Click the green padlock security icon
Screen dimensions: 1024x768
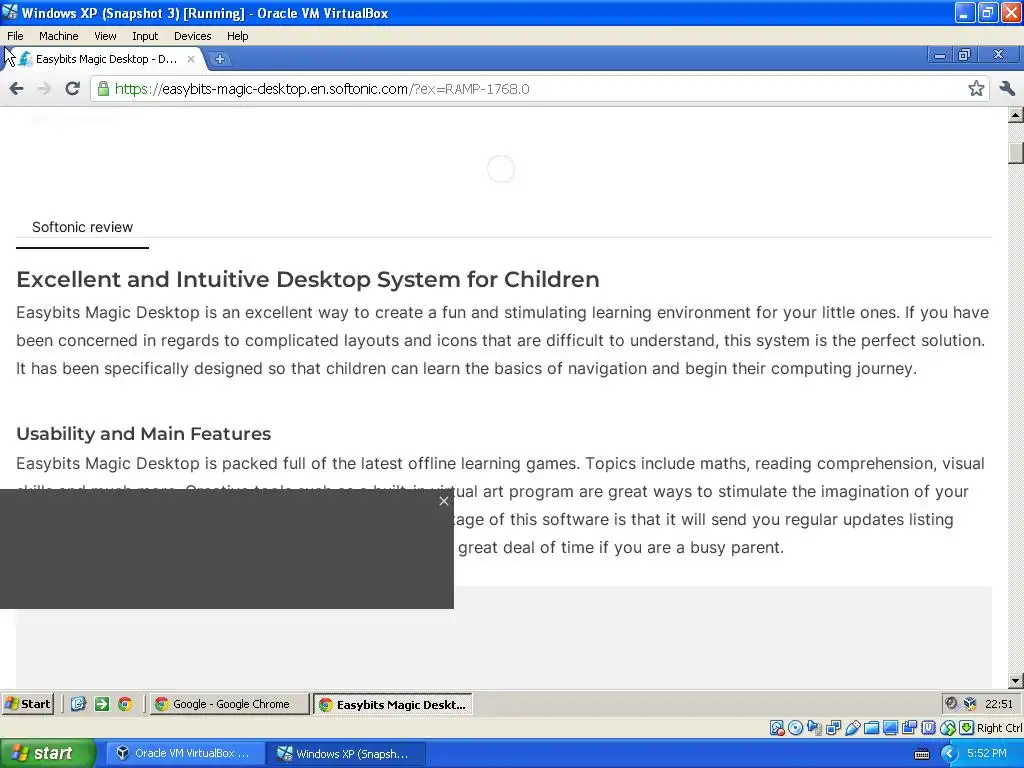[x=103, y=89]
